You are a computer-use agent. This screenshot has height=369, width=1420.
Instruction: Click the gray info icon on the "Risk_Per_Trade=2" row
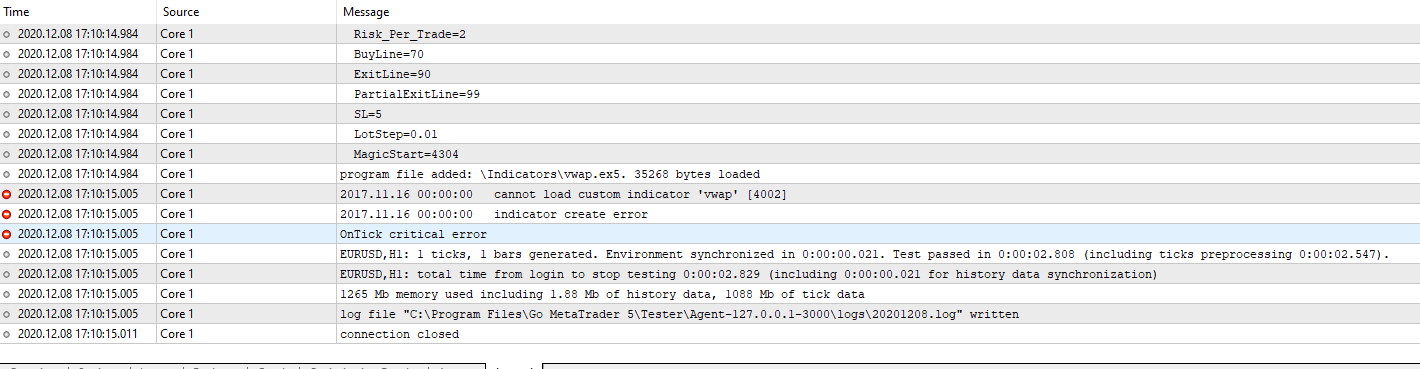tap(7, 34)
